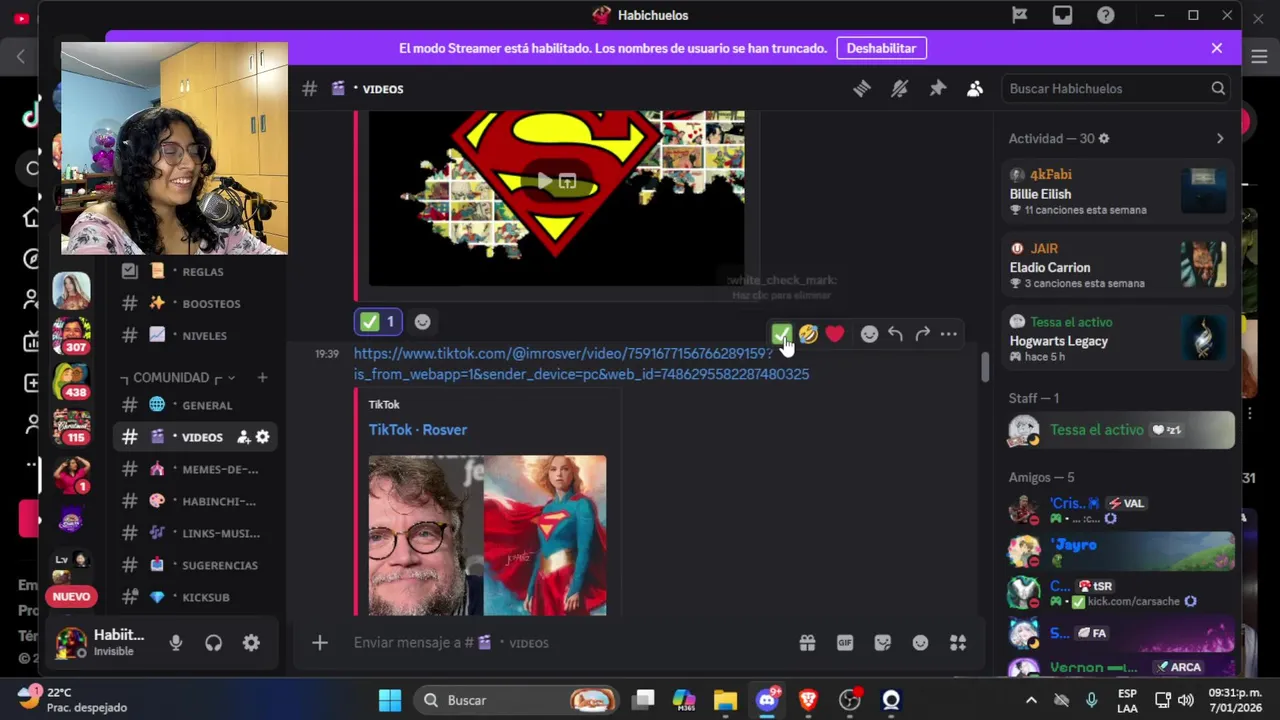Toggle channel notification settings bell
The image size is (1280, 720).
(x=900, y=89)
